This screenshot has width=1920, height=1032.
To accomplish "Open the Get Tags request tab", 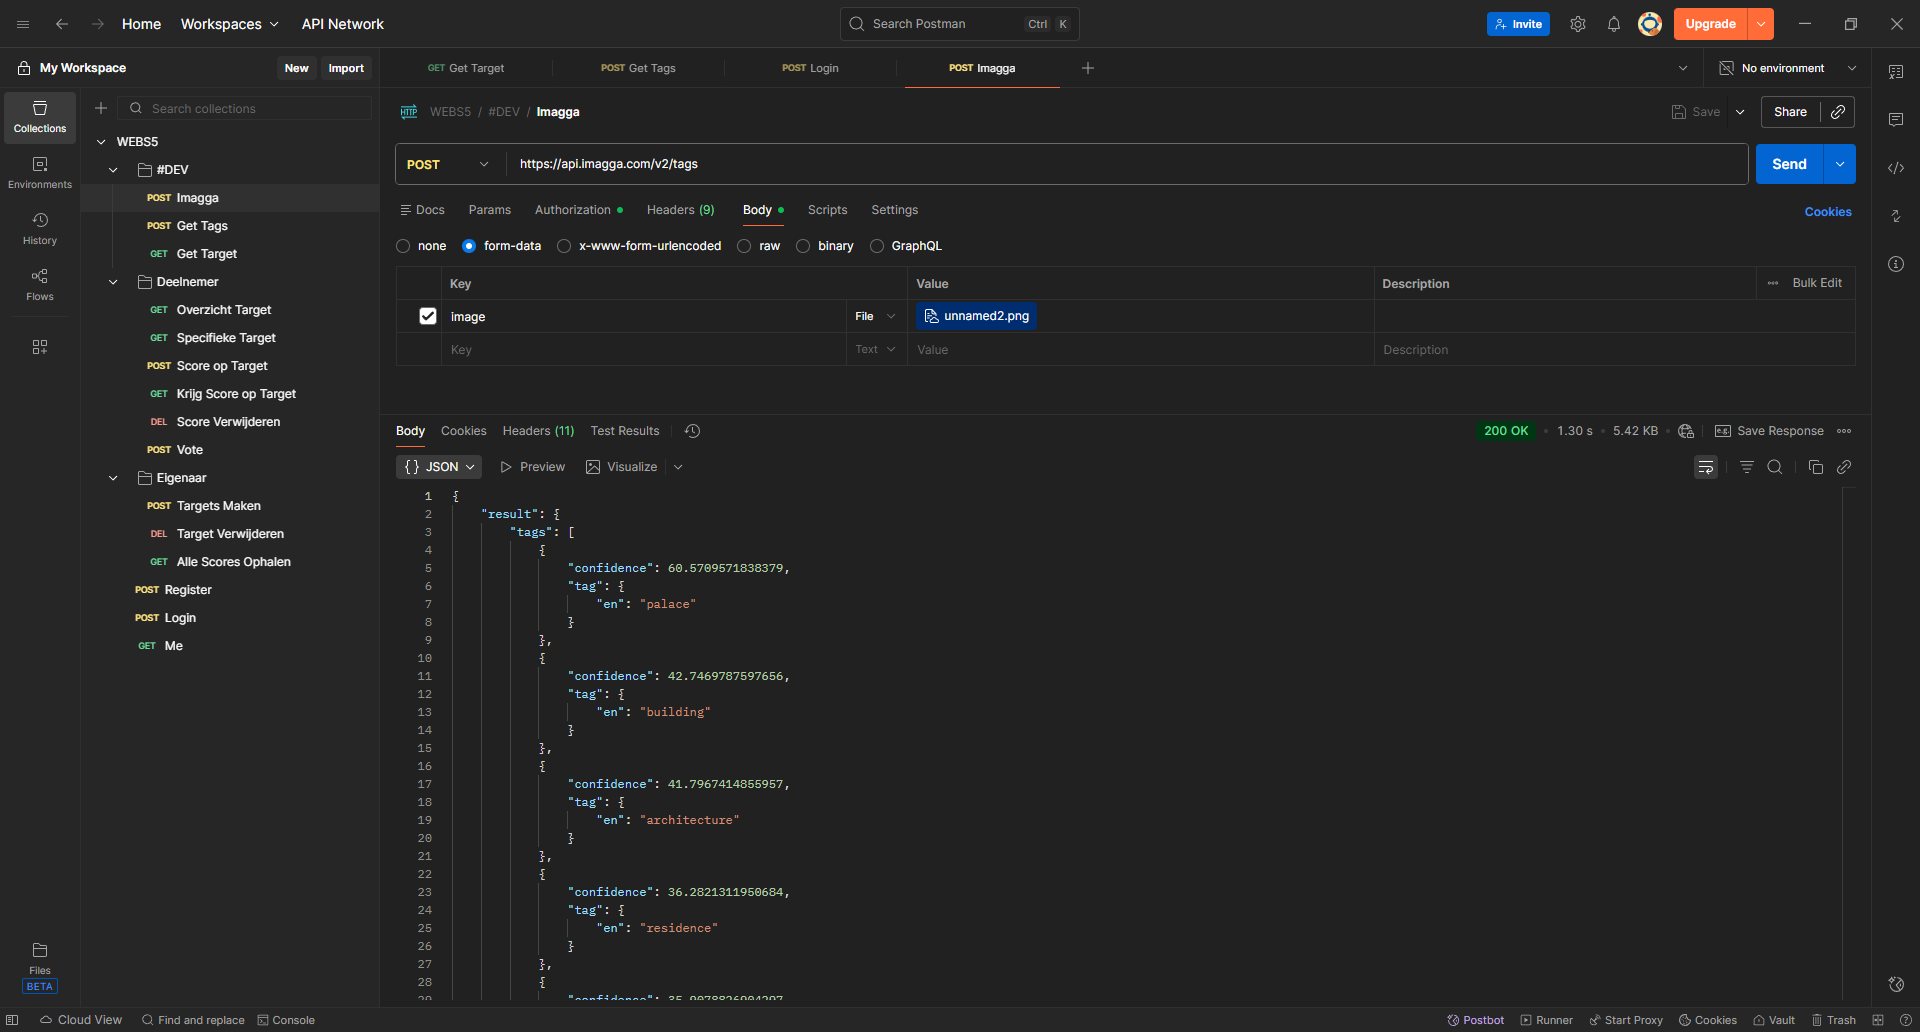I will tap(638, 68).
